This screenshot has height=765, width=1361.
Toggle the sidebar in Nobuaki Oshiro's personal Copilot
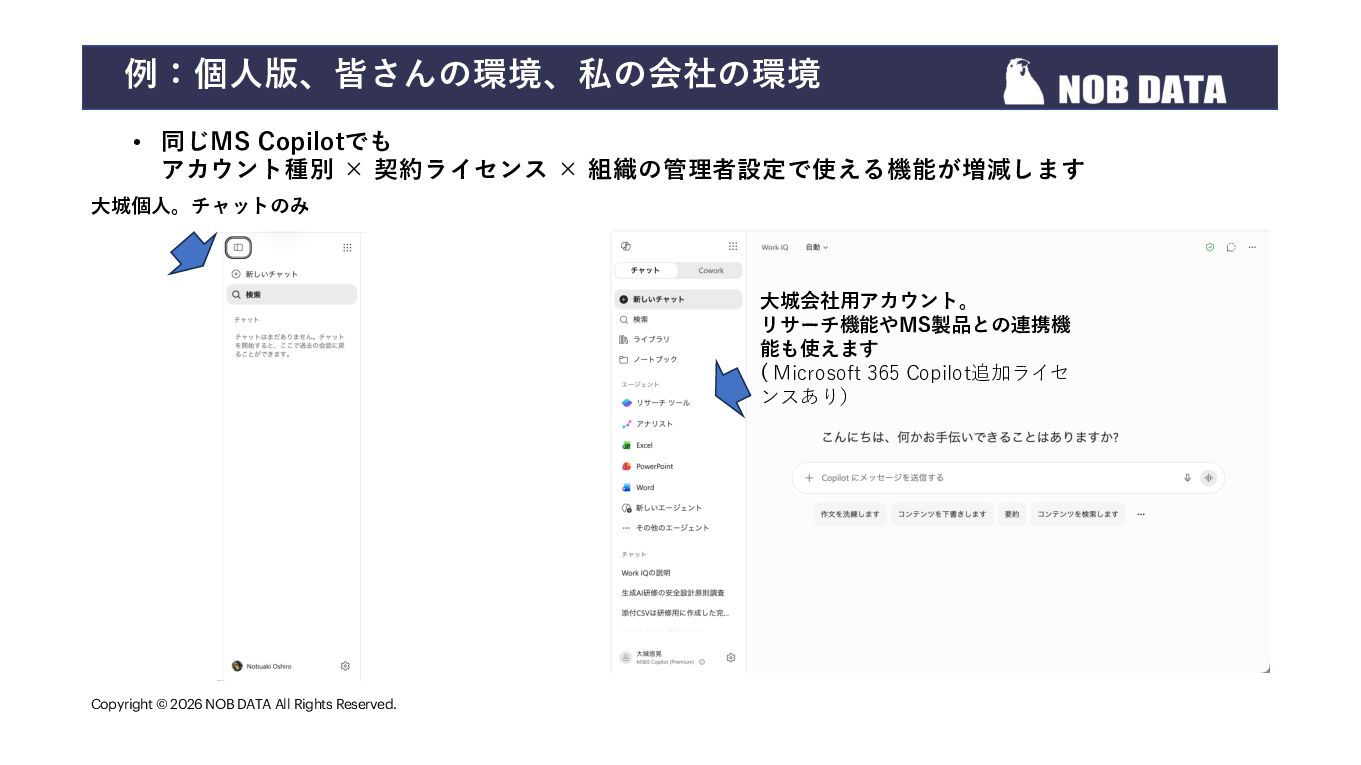coord(238,248)
